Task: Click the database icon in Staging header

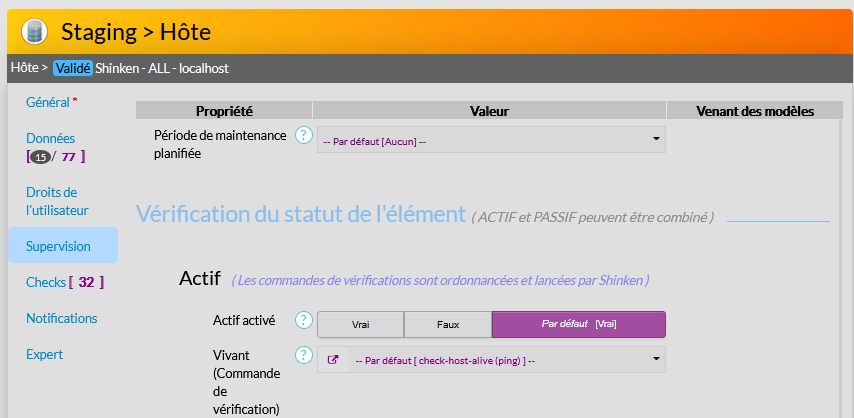Action: pos(35,31)
